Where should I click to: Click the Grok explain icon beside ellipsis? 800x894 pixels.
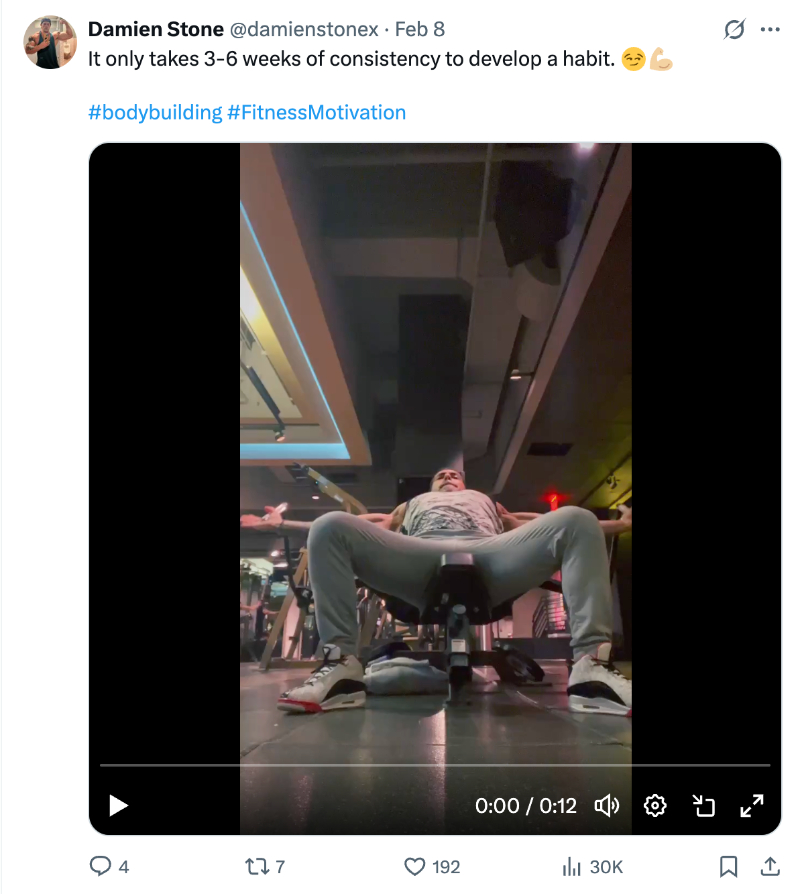734,29
